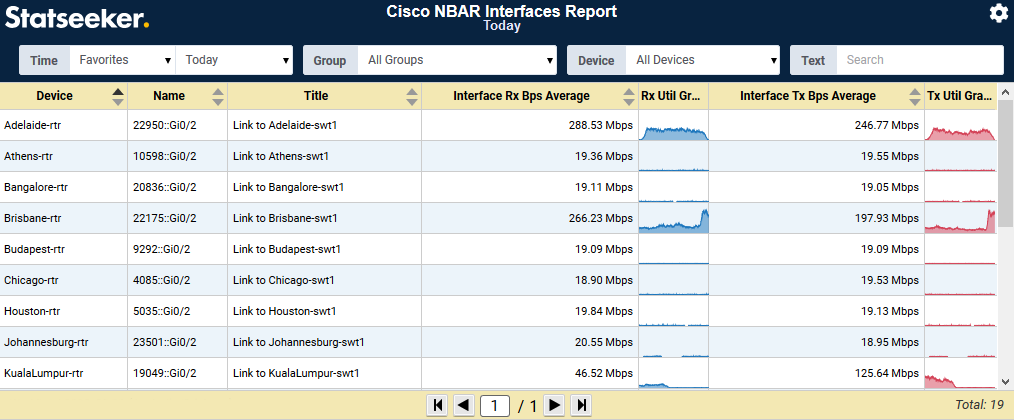1014x420 pixels.
Task: Sort table by Name column arrows
Action: (218, 97)
